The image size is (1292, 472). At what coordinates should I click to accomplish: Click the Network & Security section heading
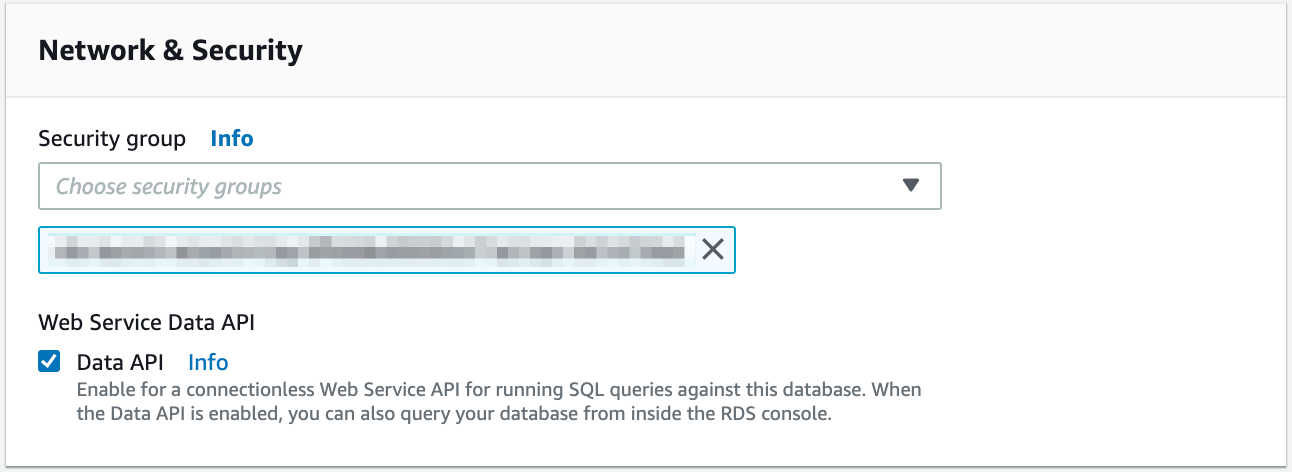click(x=170, y=50)
